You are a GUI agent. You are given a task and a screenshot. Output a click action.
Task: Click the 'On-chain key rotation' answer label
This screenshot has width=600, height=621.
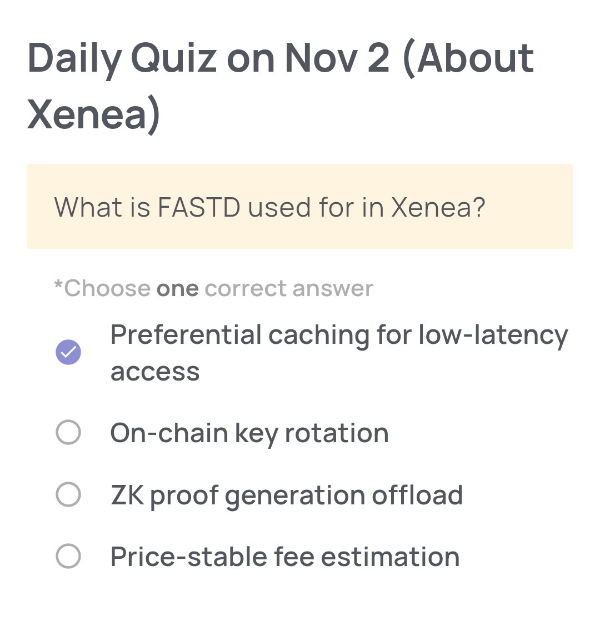(249, 433)
